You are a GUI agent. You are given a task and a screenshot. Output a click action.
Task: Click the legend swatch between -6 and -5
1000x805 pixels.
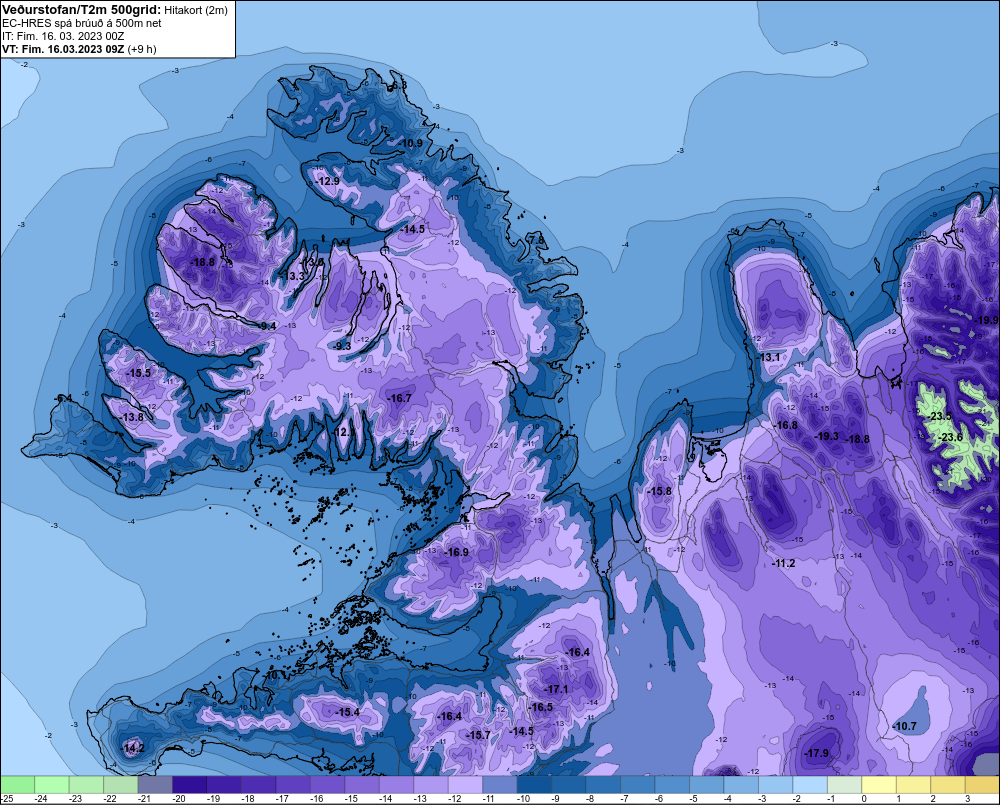point(672,784)
